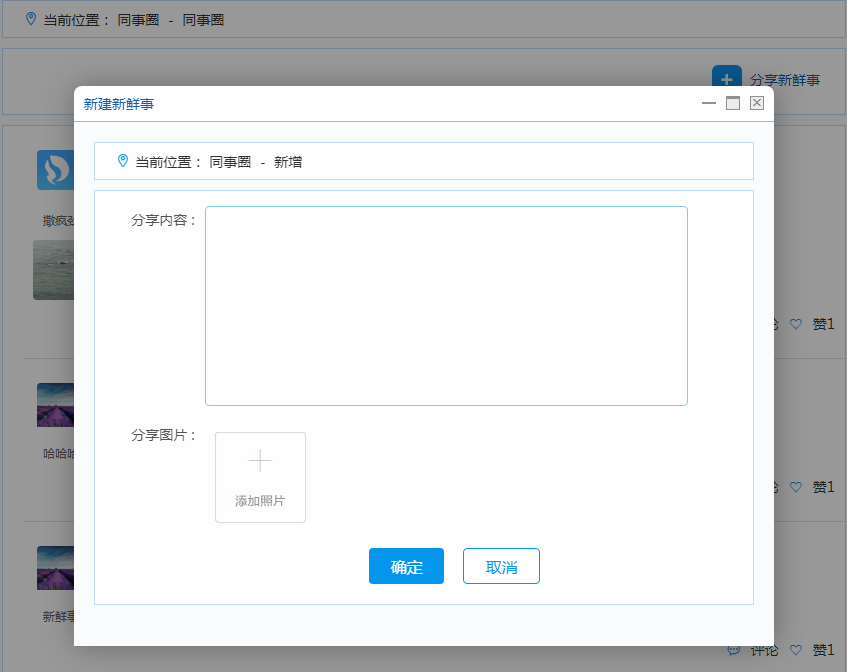Minimize the 新建新鲜事 dialog
The height and width of the screenshot is (672, 847).
coord(709,103)
